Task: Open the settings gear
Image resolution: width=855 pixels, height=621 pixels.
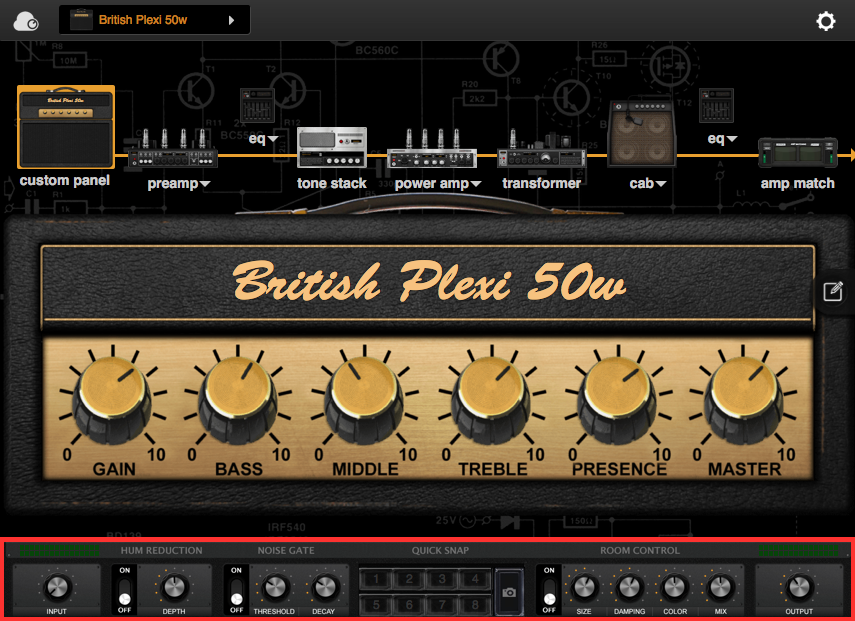Action: point(826,21)
